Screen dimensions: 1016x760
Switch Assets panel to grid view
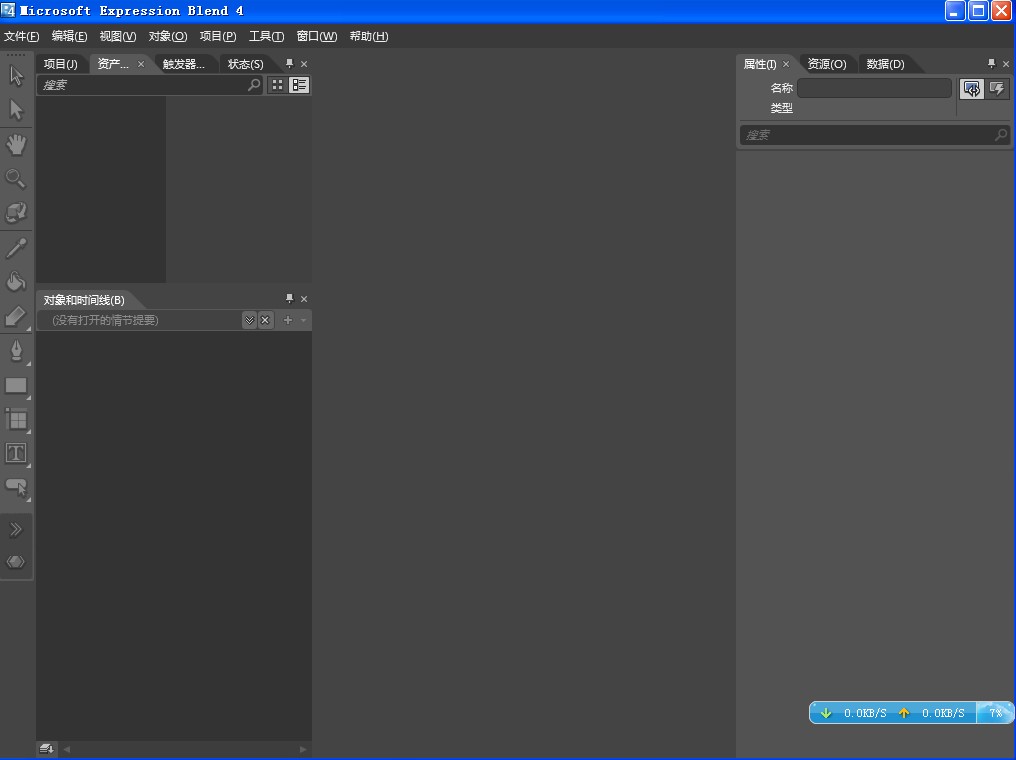coord(277,85)
